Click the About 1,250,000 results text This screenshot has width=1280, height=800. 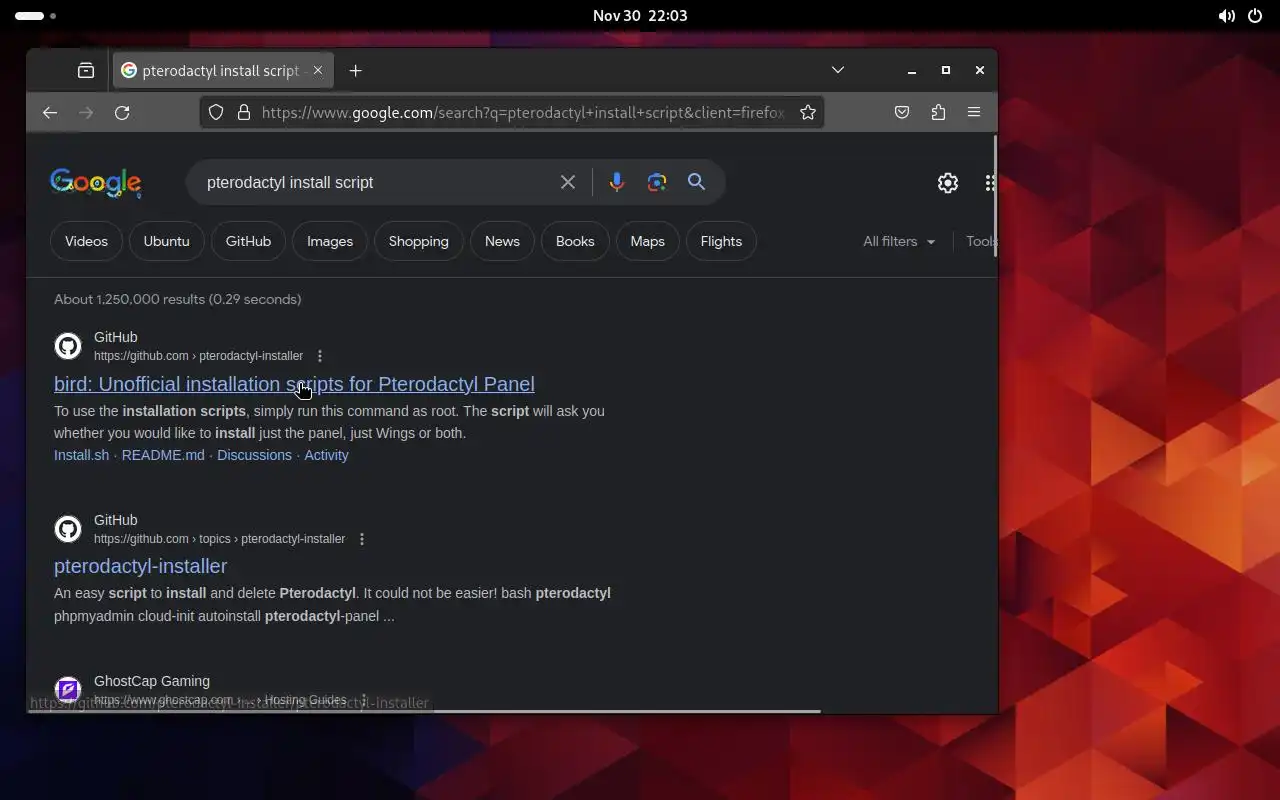pos(178,299)
